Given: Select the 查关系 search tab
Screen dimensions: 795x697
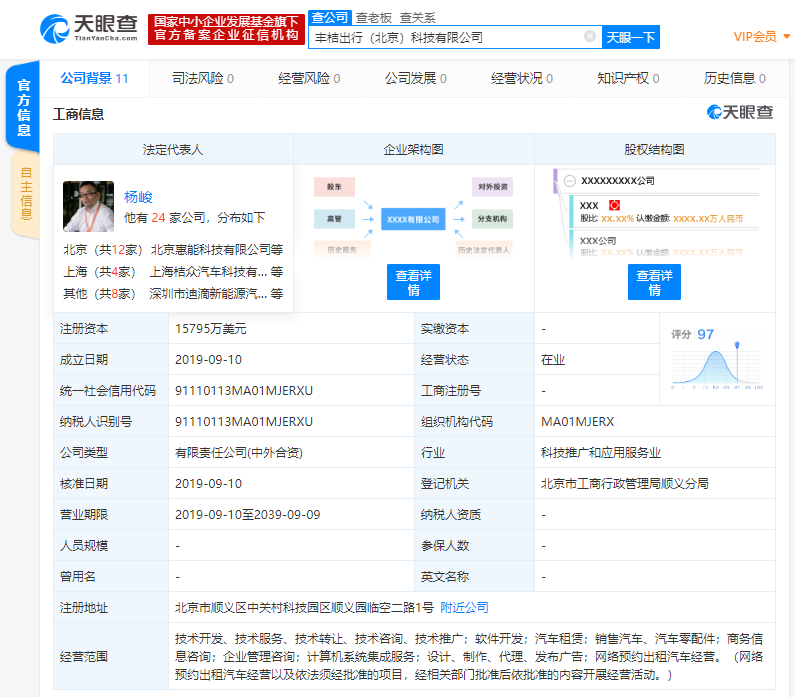Looking at the screenshot, I should (x=417, y=18).
